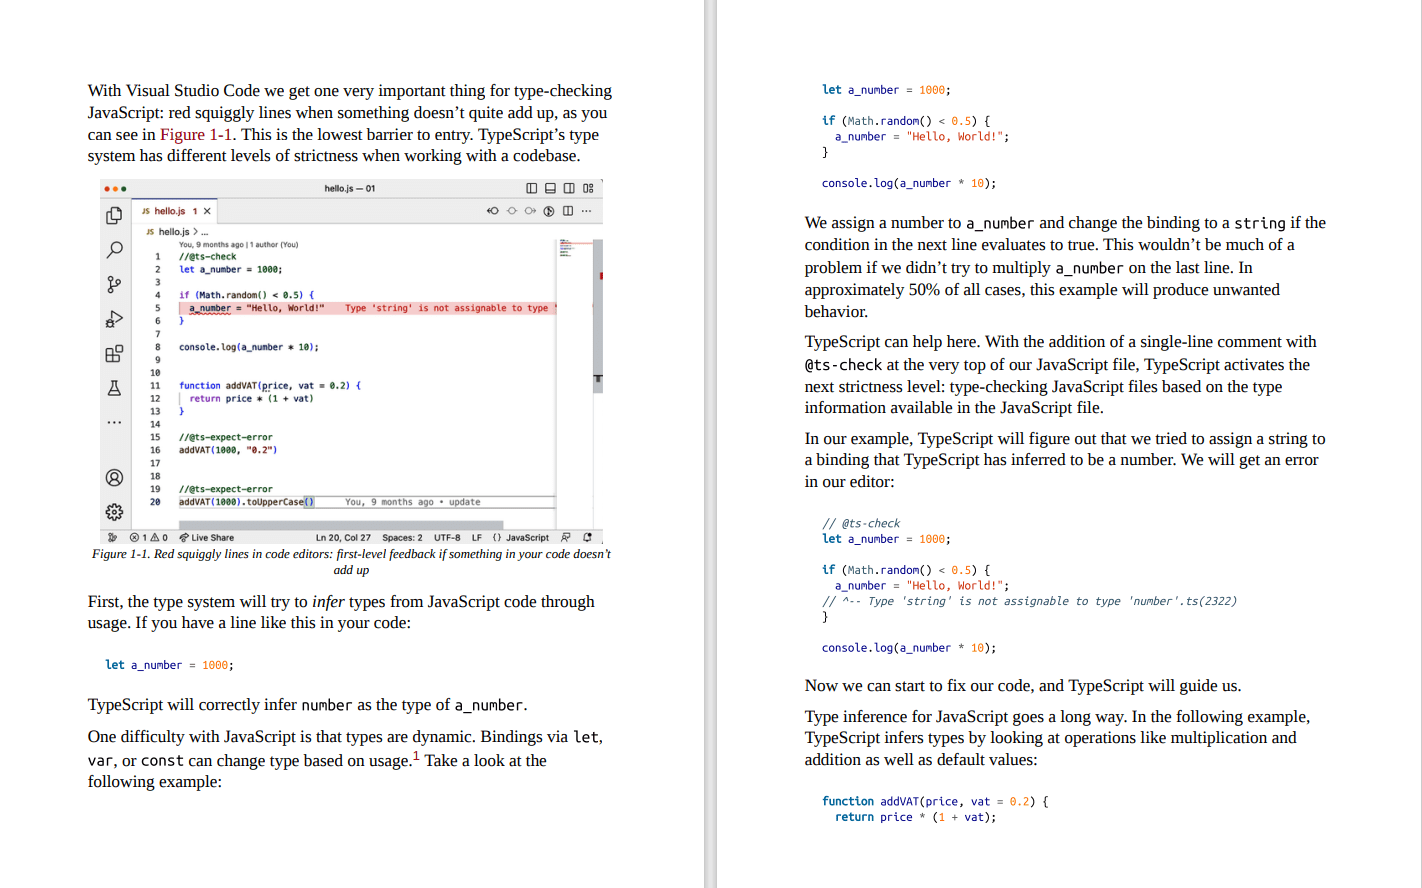The width and height of the screenshot is (1422, 888).
Task: Toggle the bottom panel layout icon
Action: [x=550, y=188]
